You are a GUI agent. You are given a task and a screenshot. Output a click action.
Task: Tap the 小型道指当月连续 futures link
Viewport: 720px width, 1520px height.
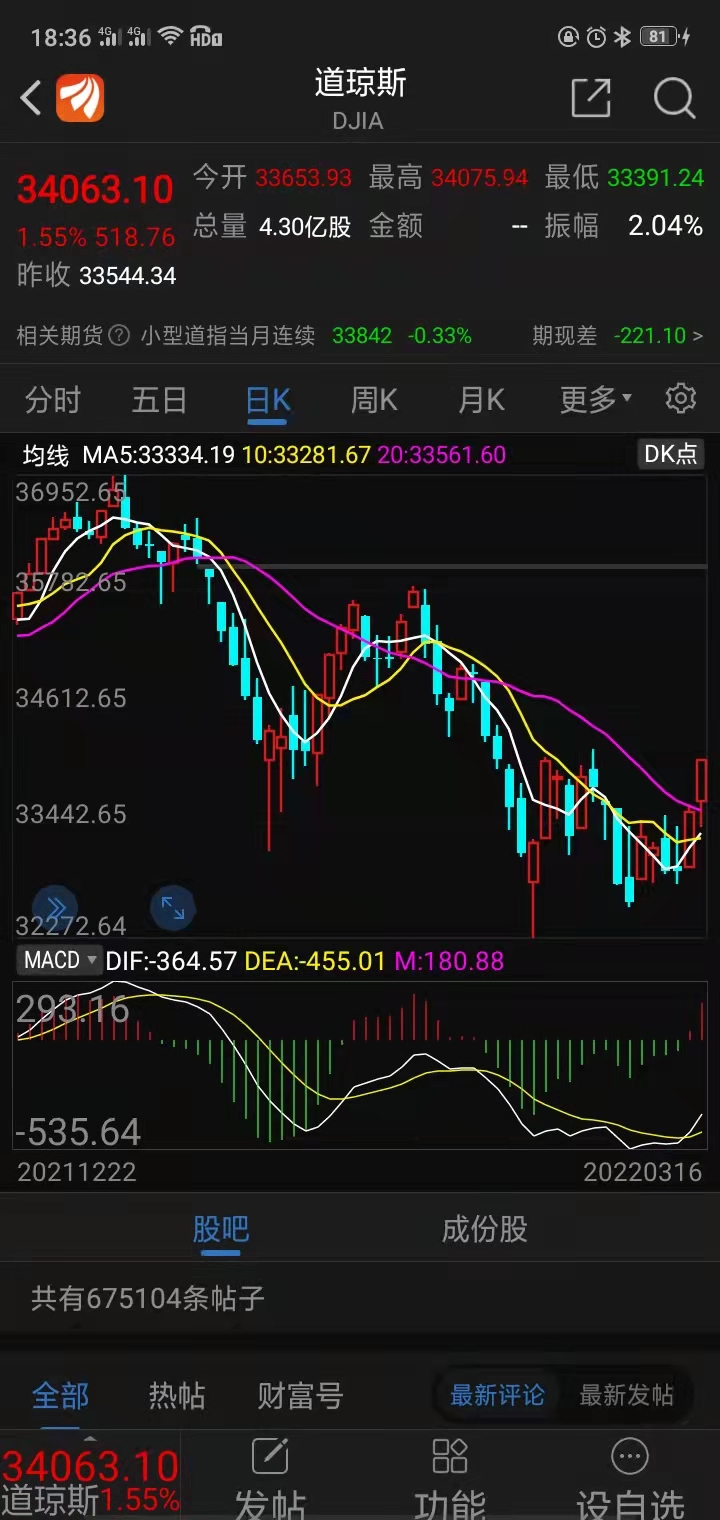[x=227, y=336]
